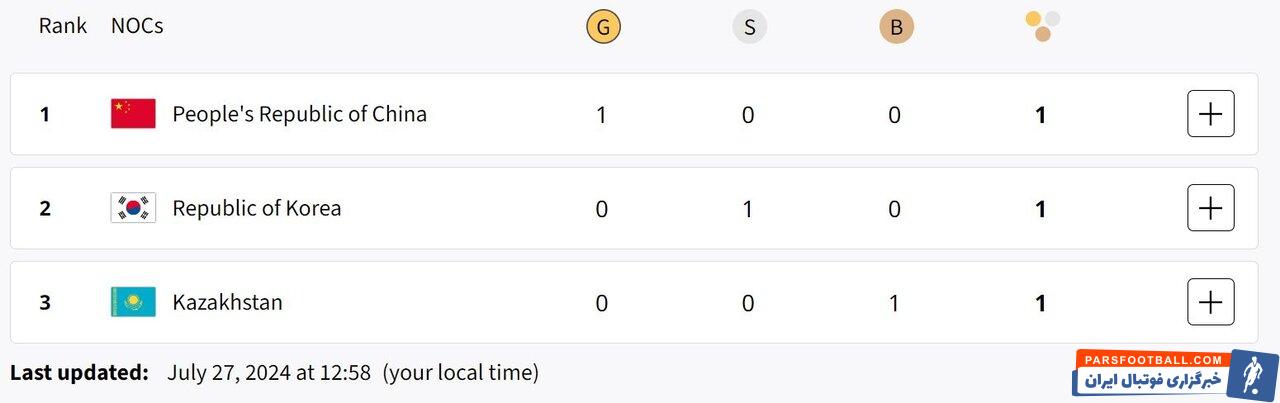This screenshot has width=1280, height=403.
Task: Select the Kazakhstan country name
Action: (227, 302)
